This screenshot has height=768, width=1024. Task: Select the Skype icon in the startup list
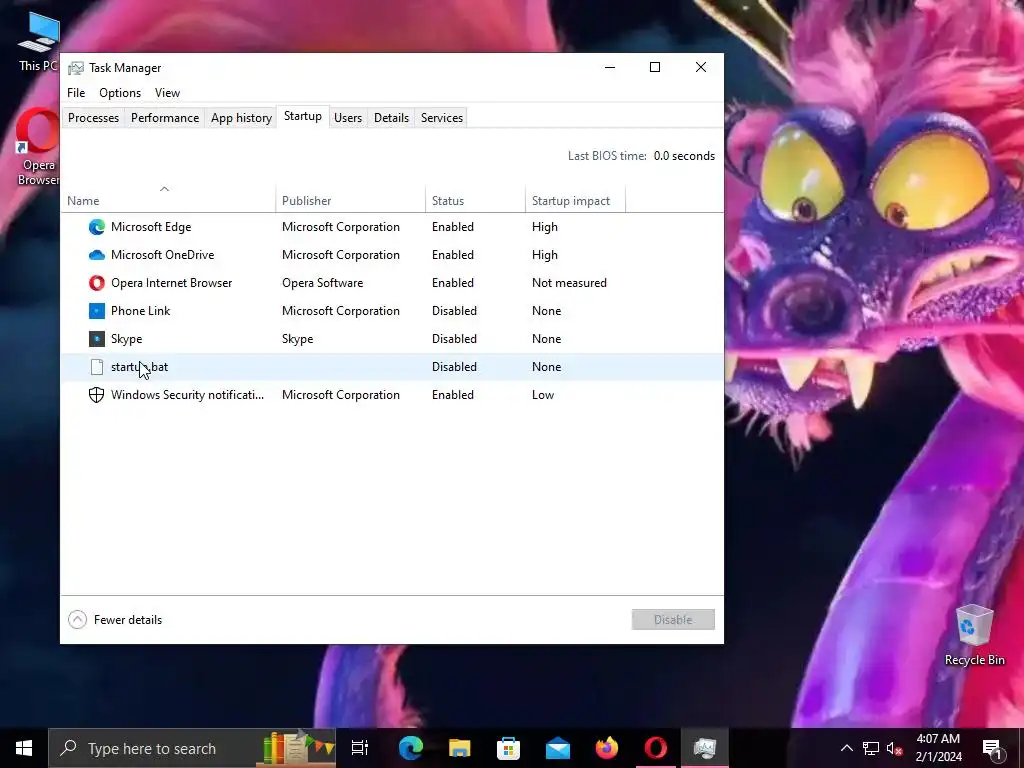tap(97, 339)
